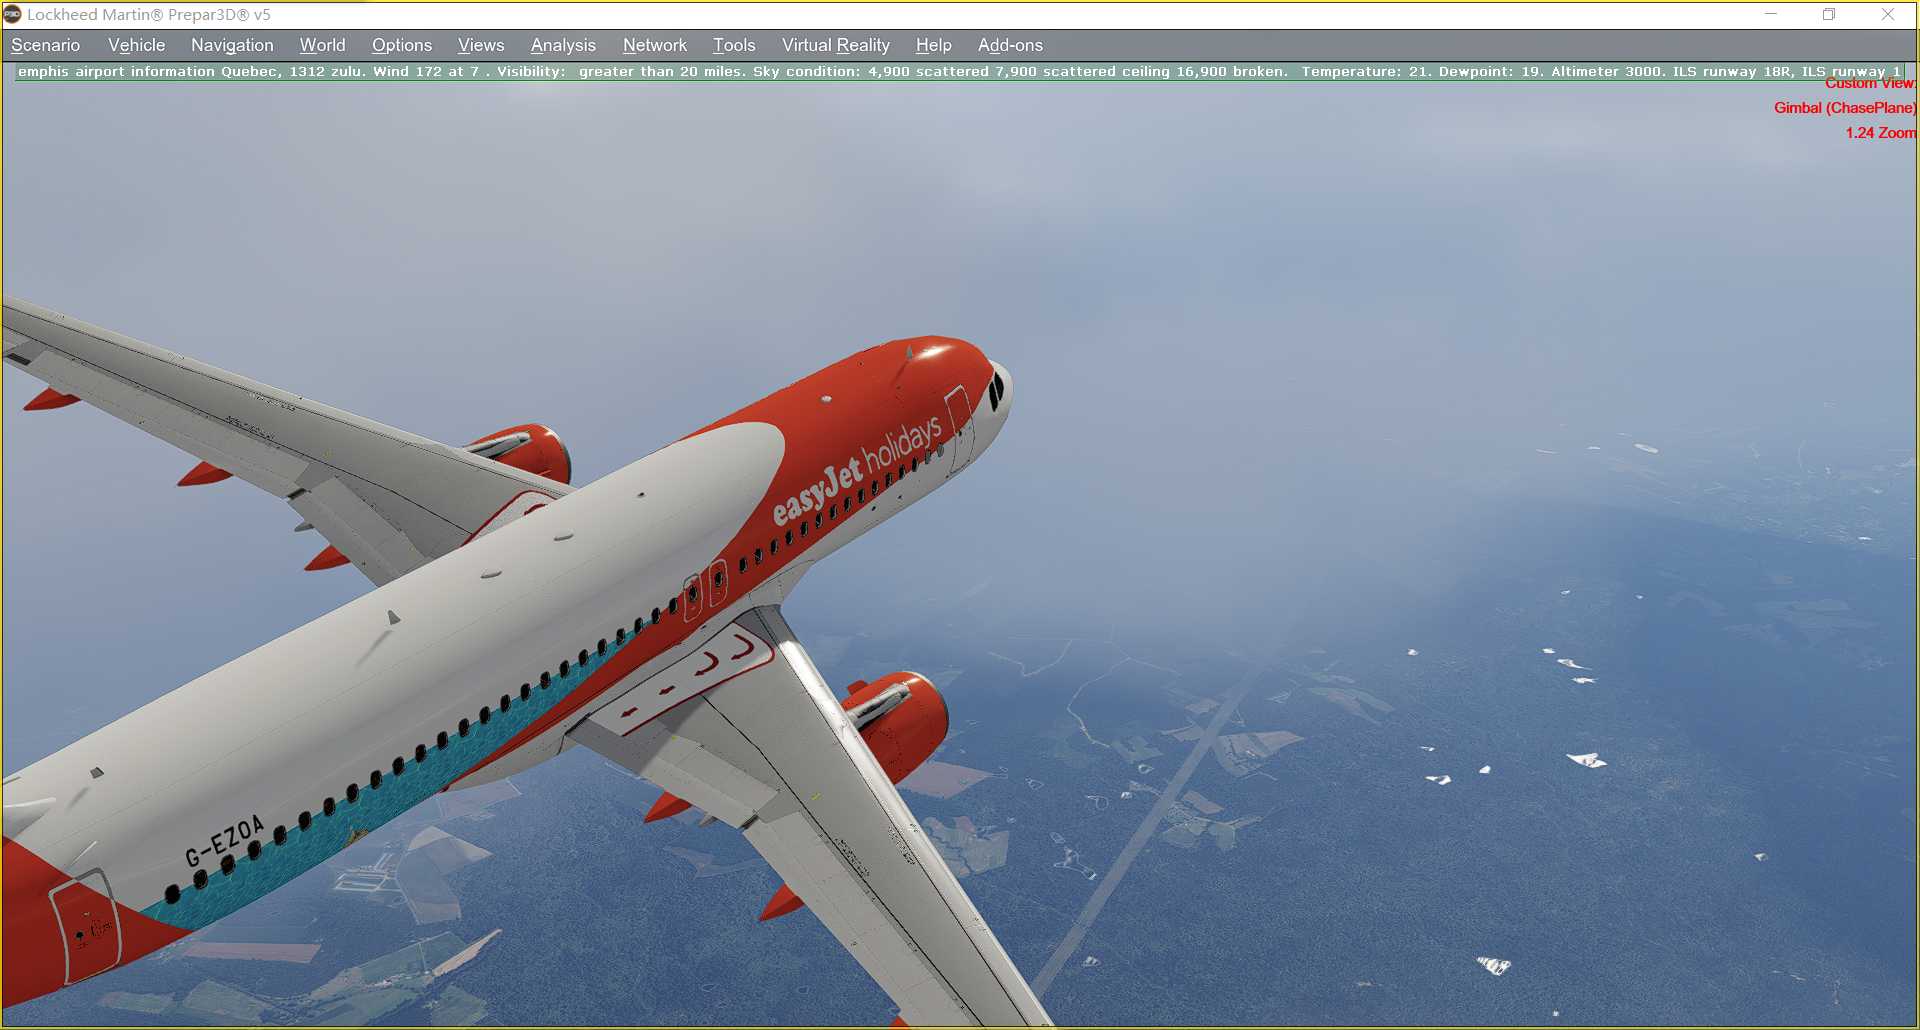This screenshot has width=1920, height=1030.
Task: Click the G-EZOA registration on fuselage
Action: [x=225, y=841]
